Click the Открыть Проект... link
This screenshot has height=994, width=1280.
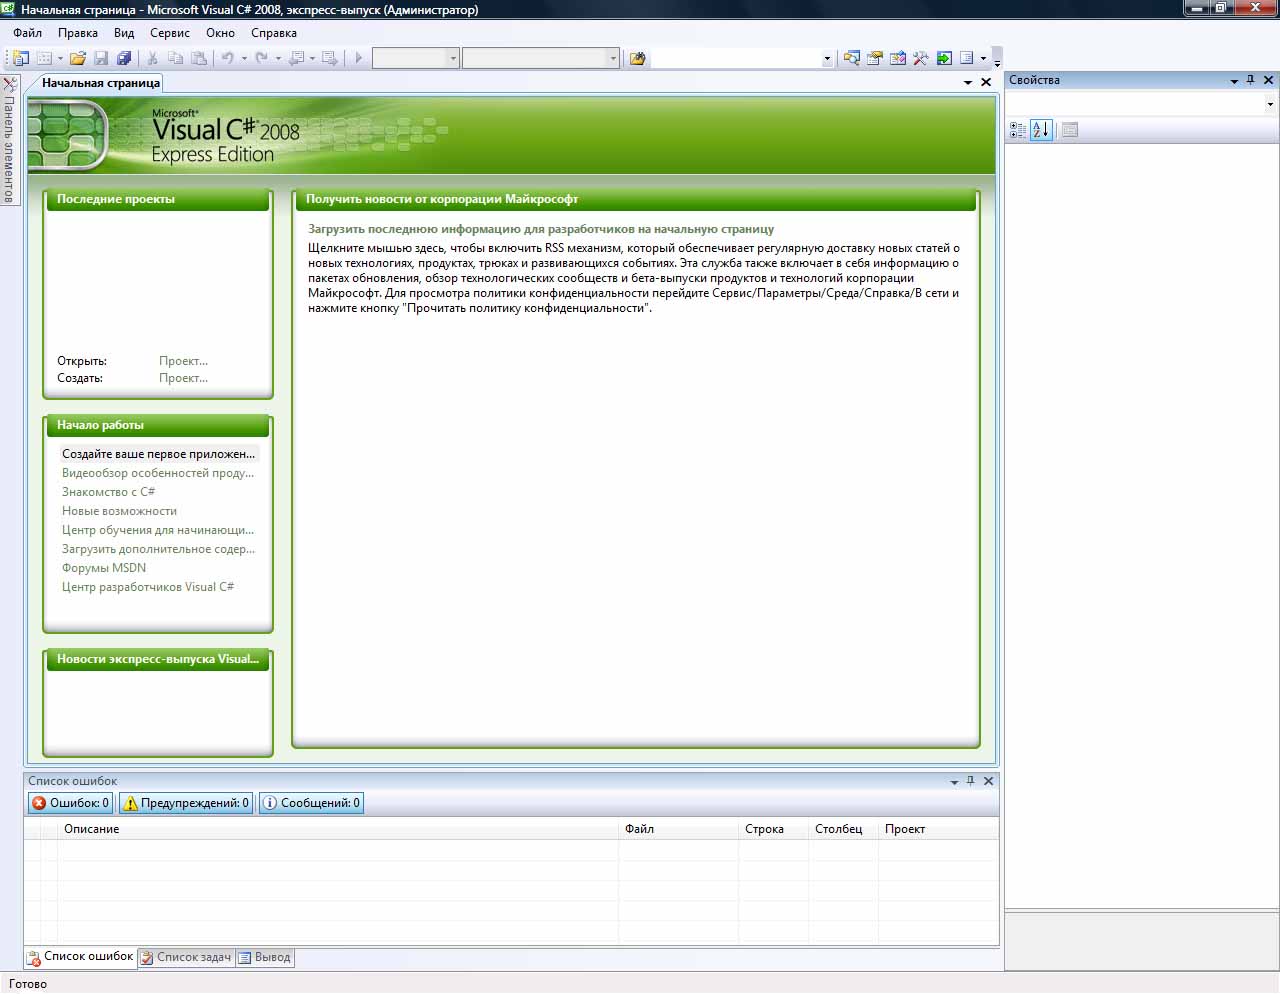(183, 361)
